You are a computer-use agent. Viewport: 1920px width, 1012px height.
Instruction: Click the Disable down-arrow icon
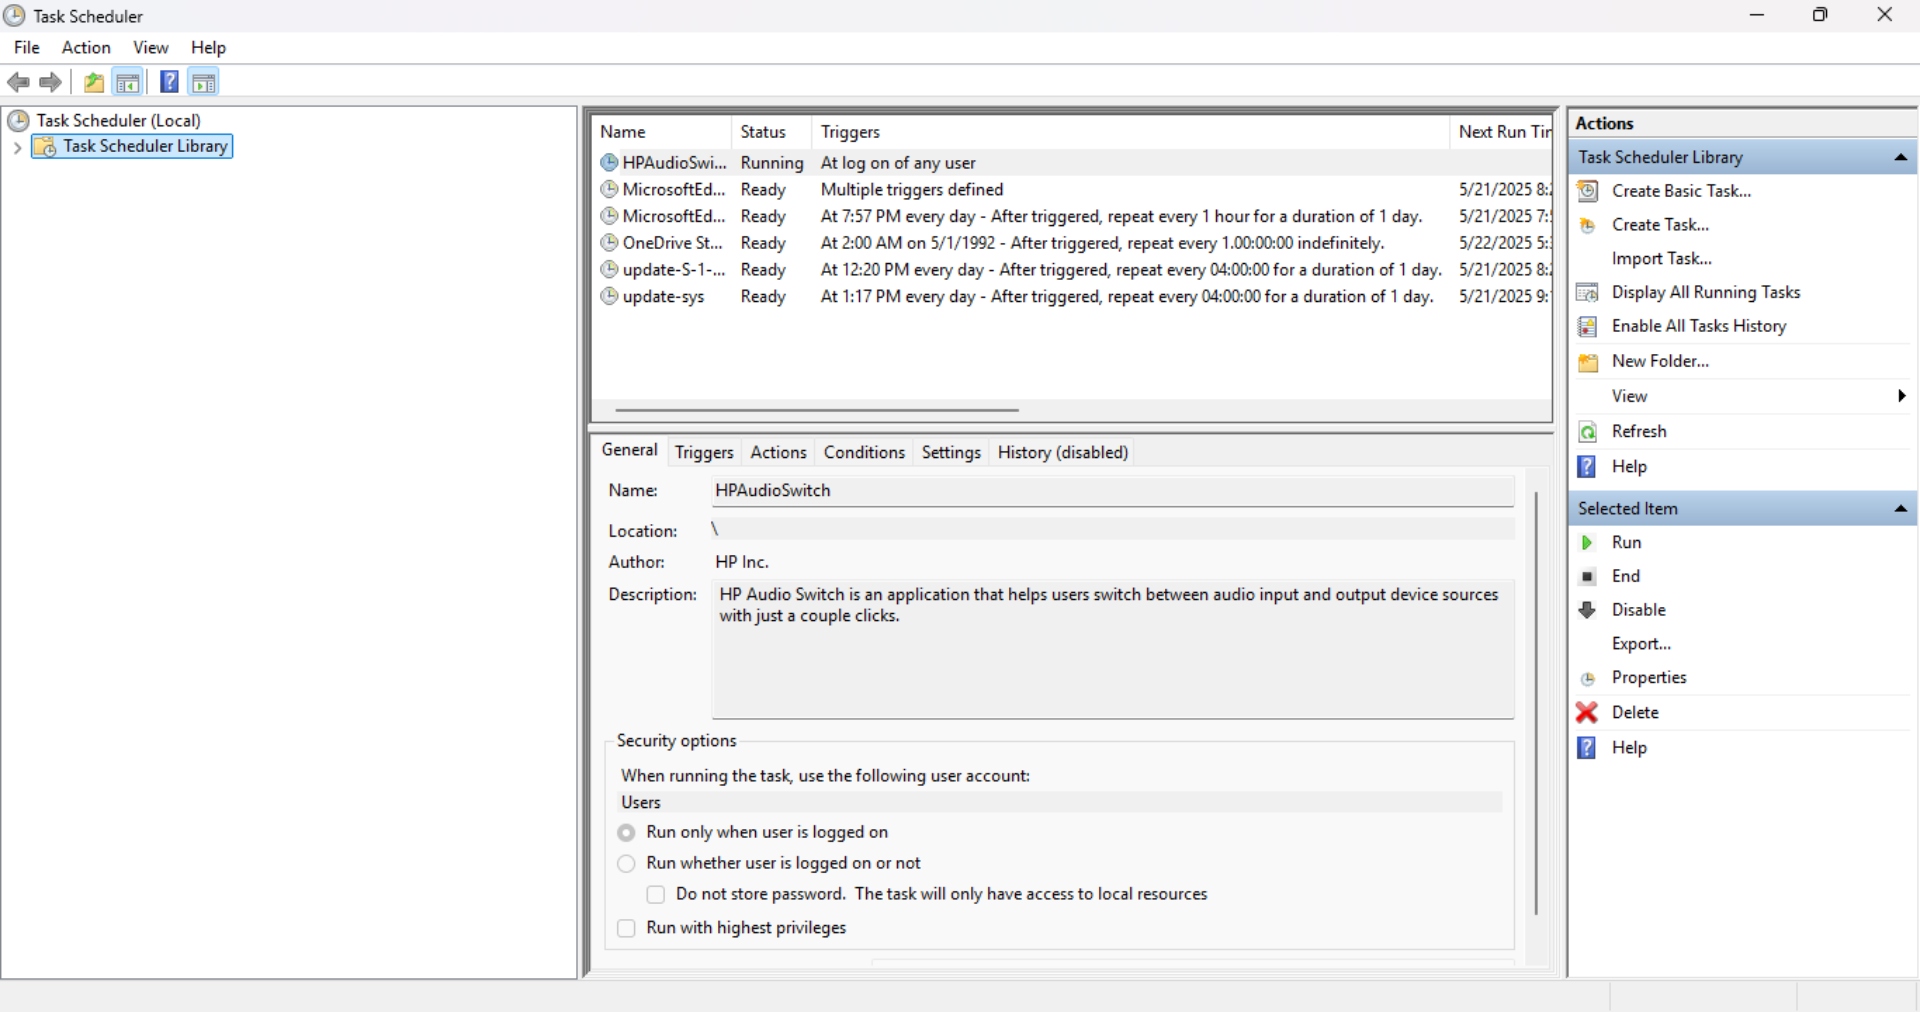pos(1587,610)
